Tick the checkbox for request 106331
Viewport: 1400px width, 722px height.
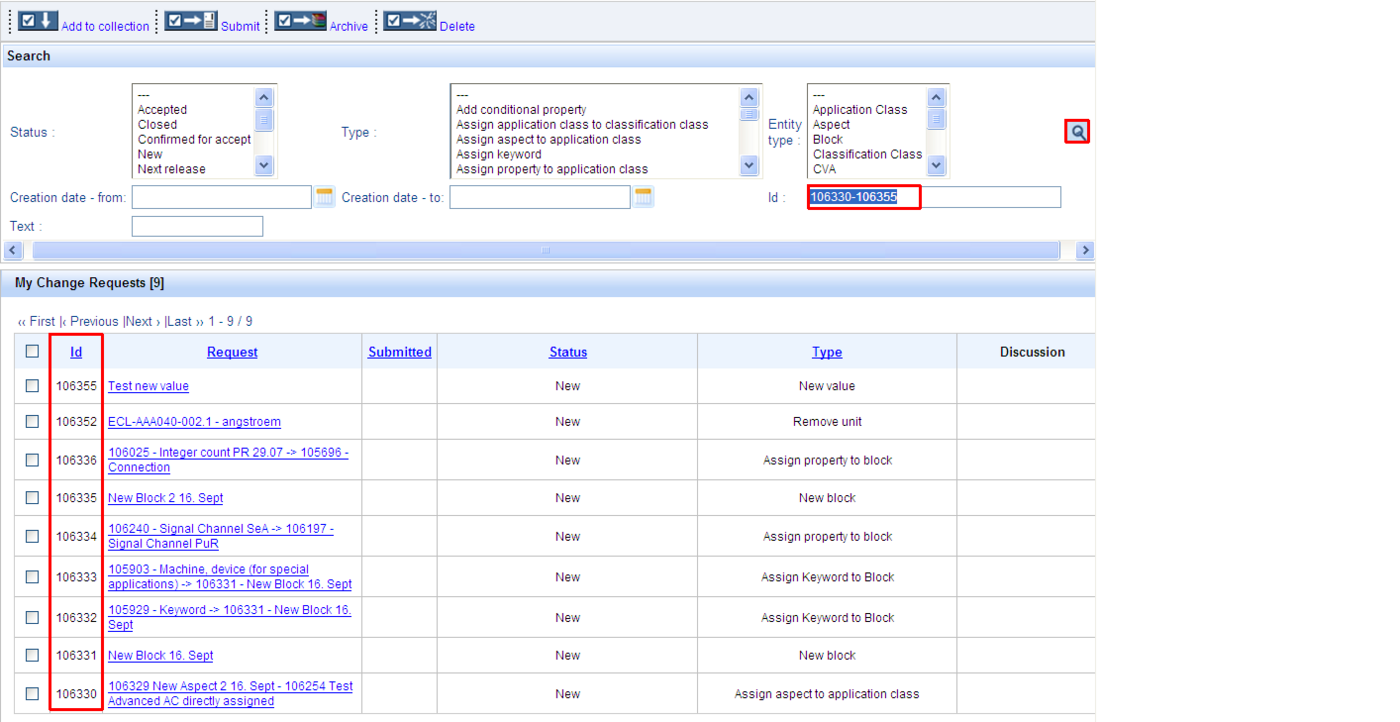tap(32, 656)
